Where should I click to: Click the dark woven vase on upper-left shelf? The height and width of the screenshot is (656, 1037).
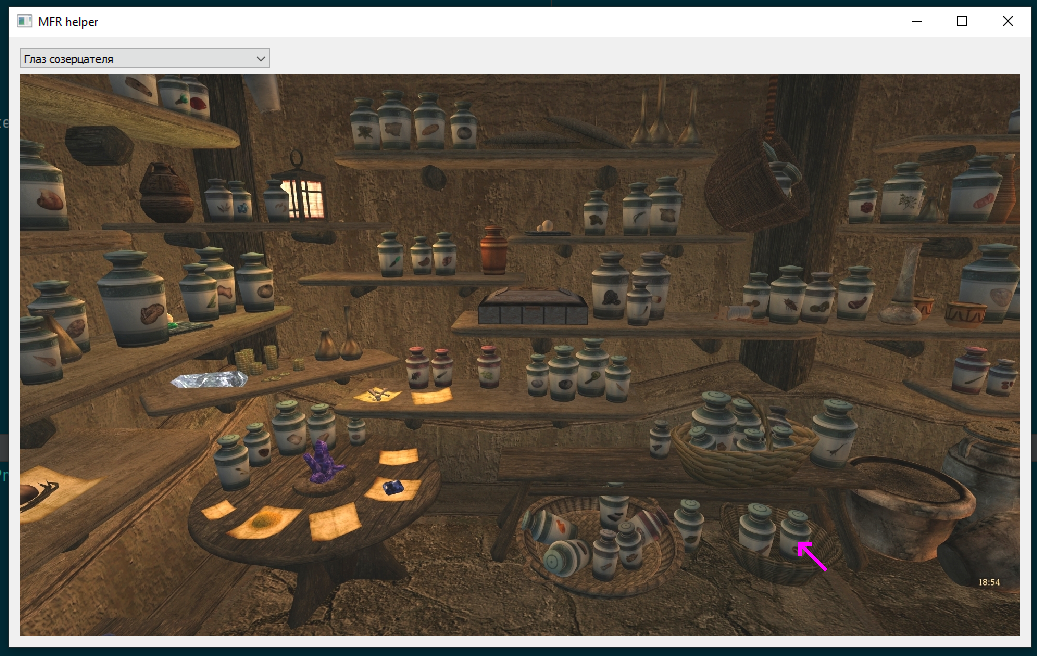[166, 192]
